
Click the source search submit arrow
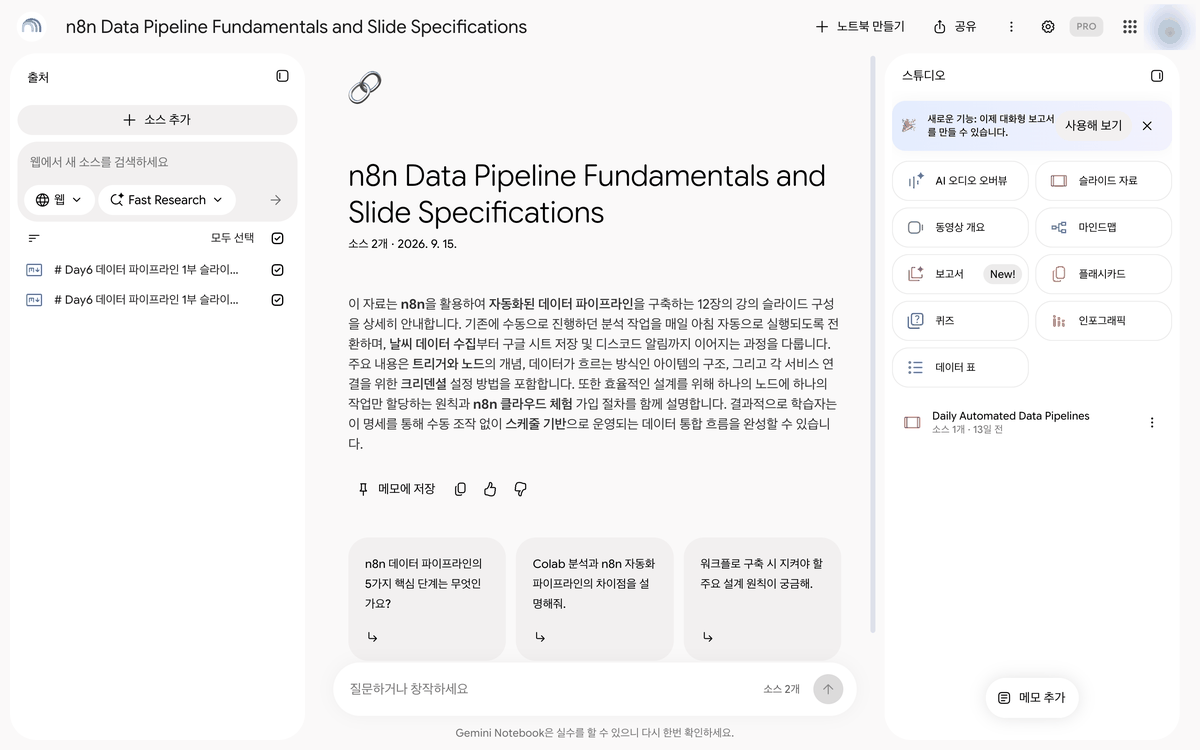tap(276, 200)
